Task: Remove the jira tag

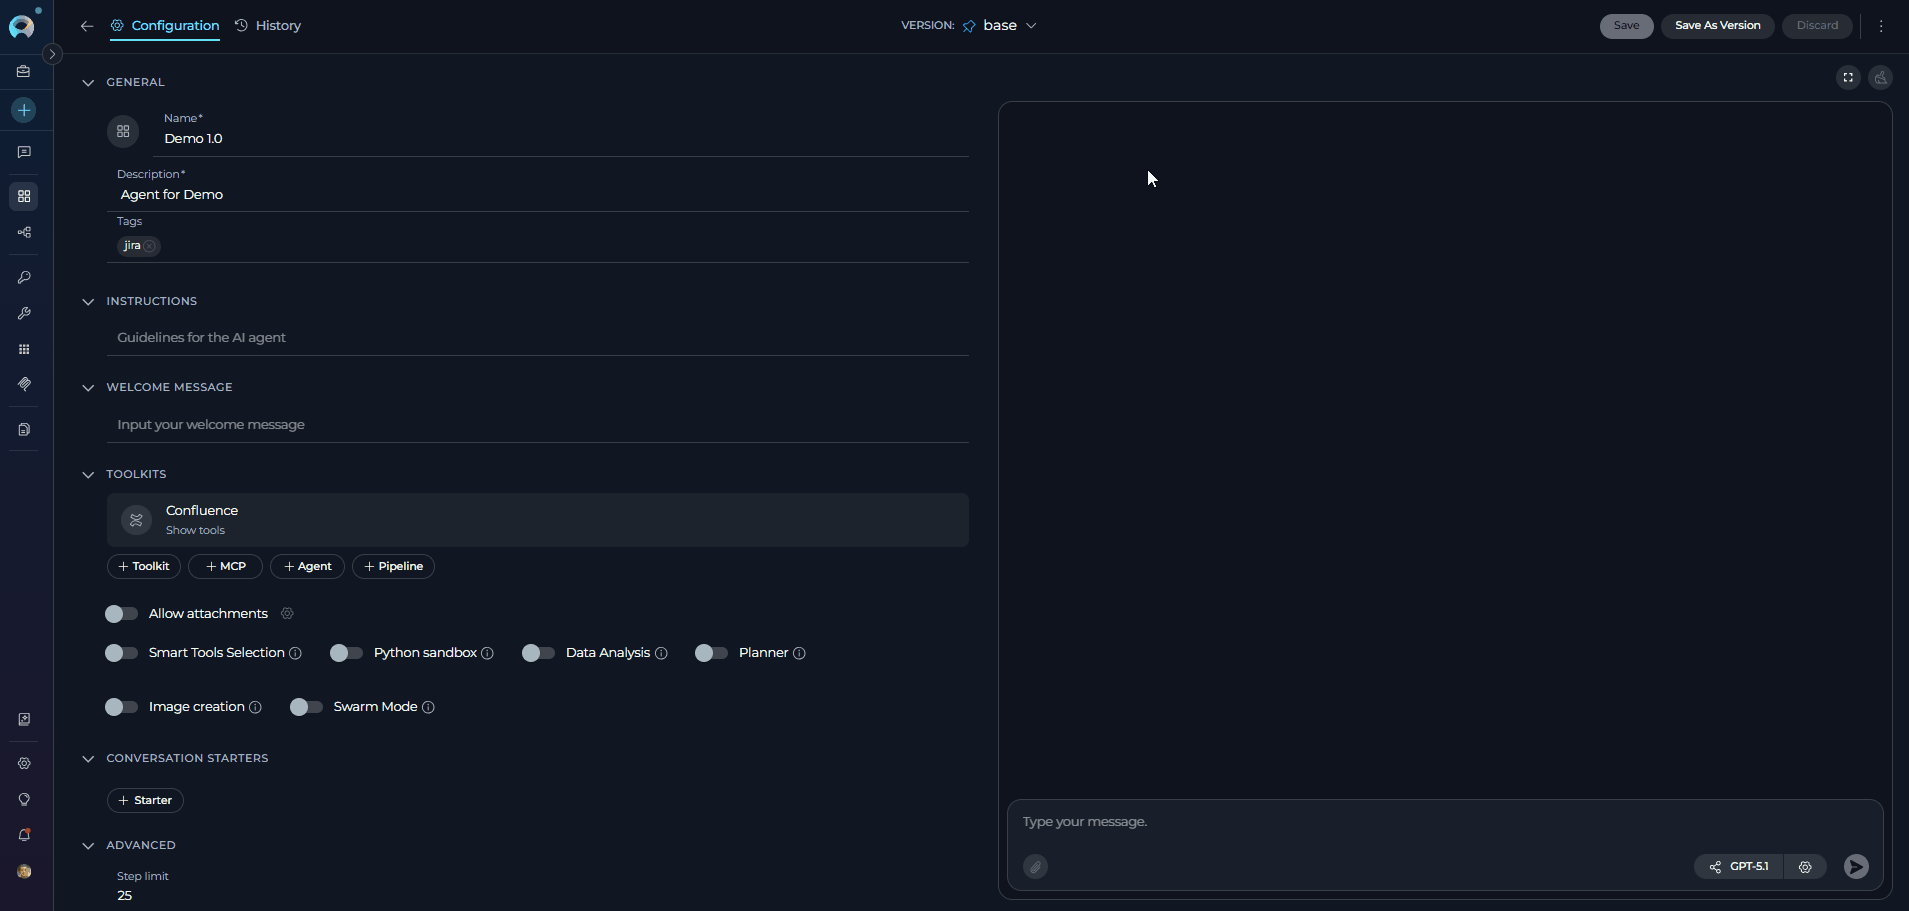Action: 149,246
